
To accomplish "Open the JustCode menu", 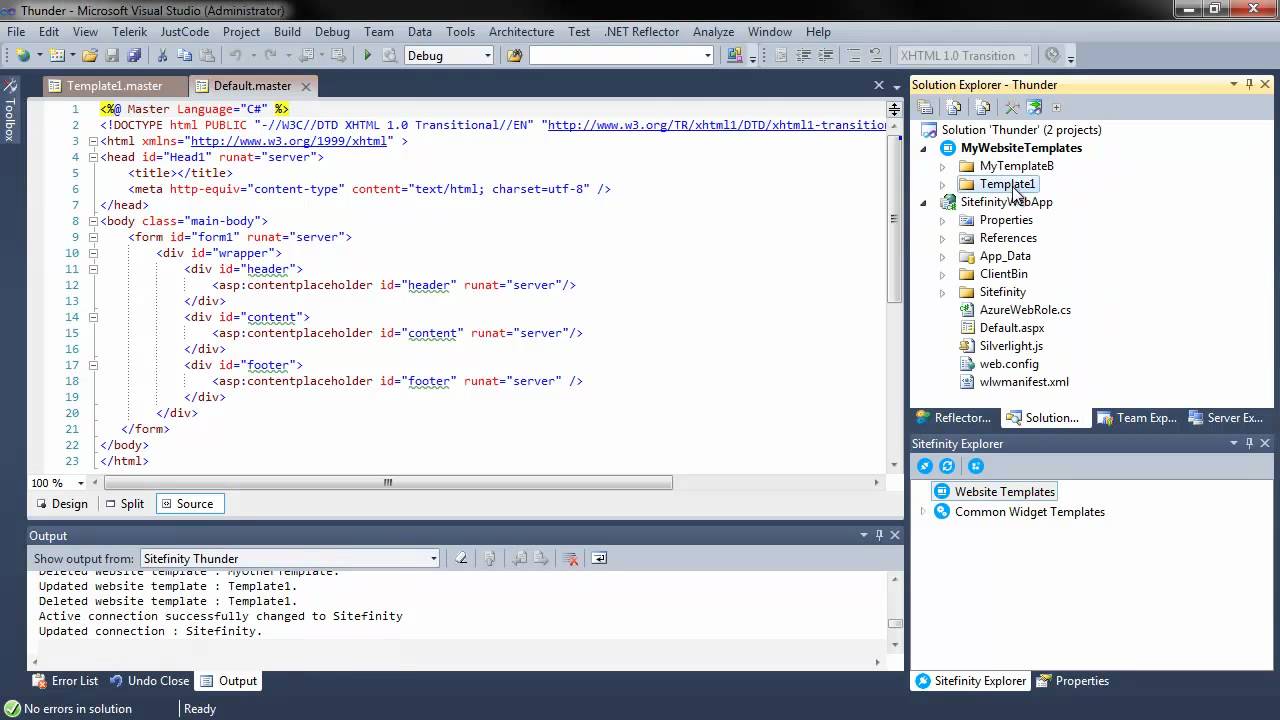I will (185, 32).
